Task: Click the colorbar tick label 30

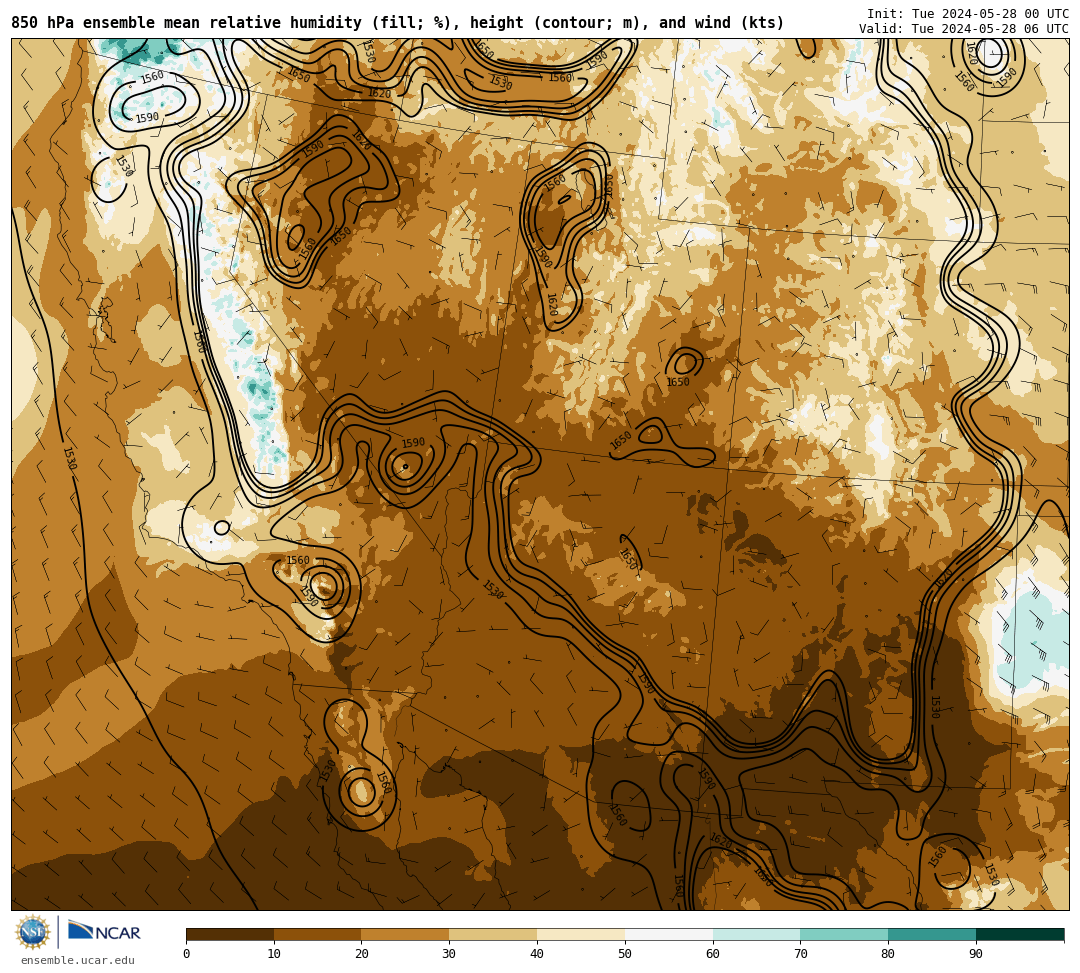Action: (449, 954)
